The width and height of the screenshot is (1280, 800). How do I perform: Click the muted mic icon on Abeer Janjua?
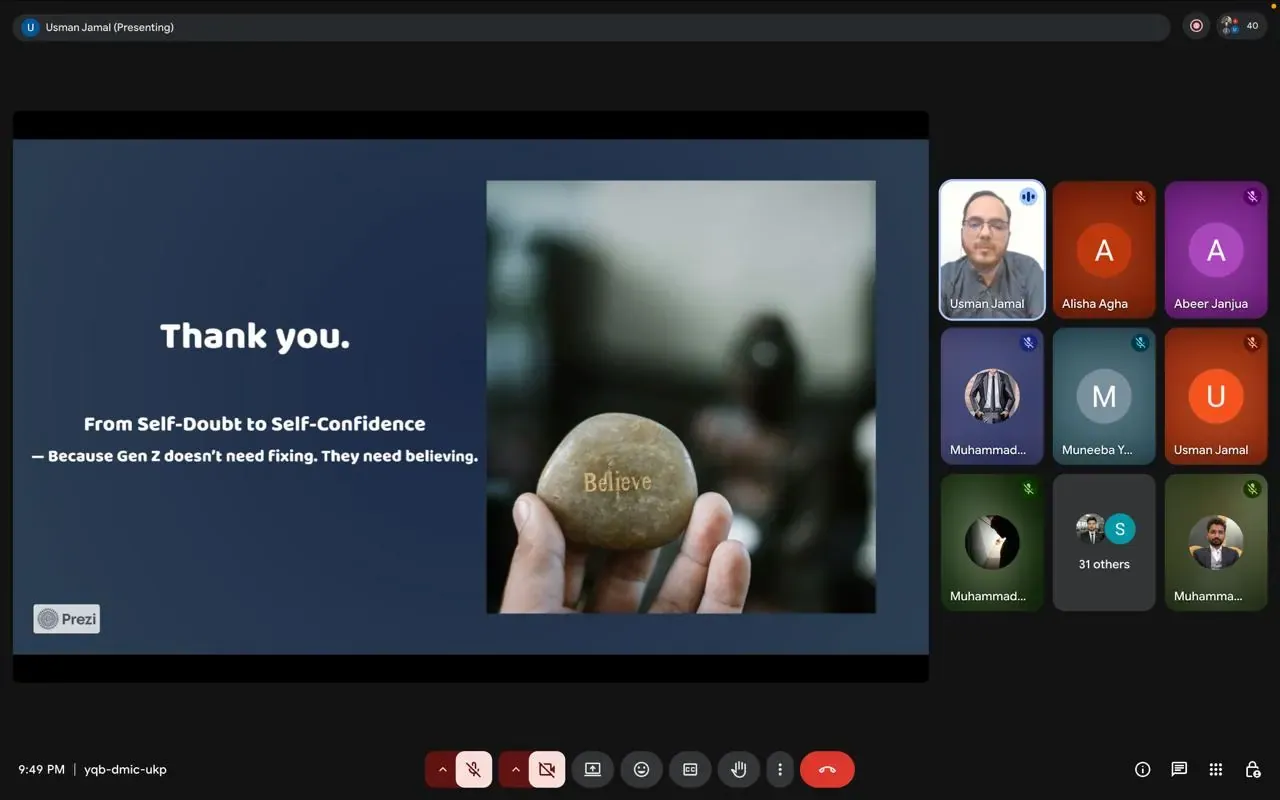(1252, 197)
